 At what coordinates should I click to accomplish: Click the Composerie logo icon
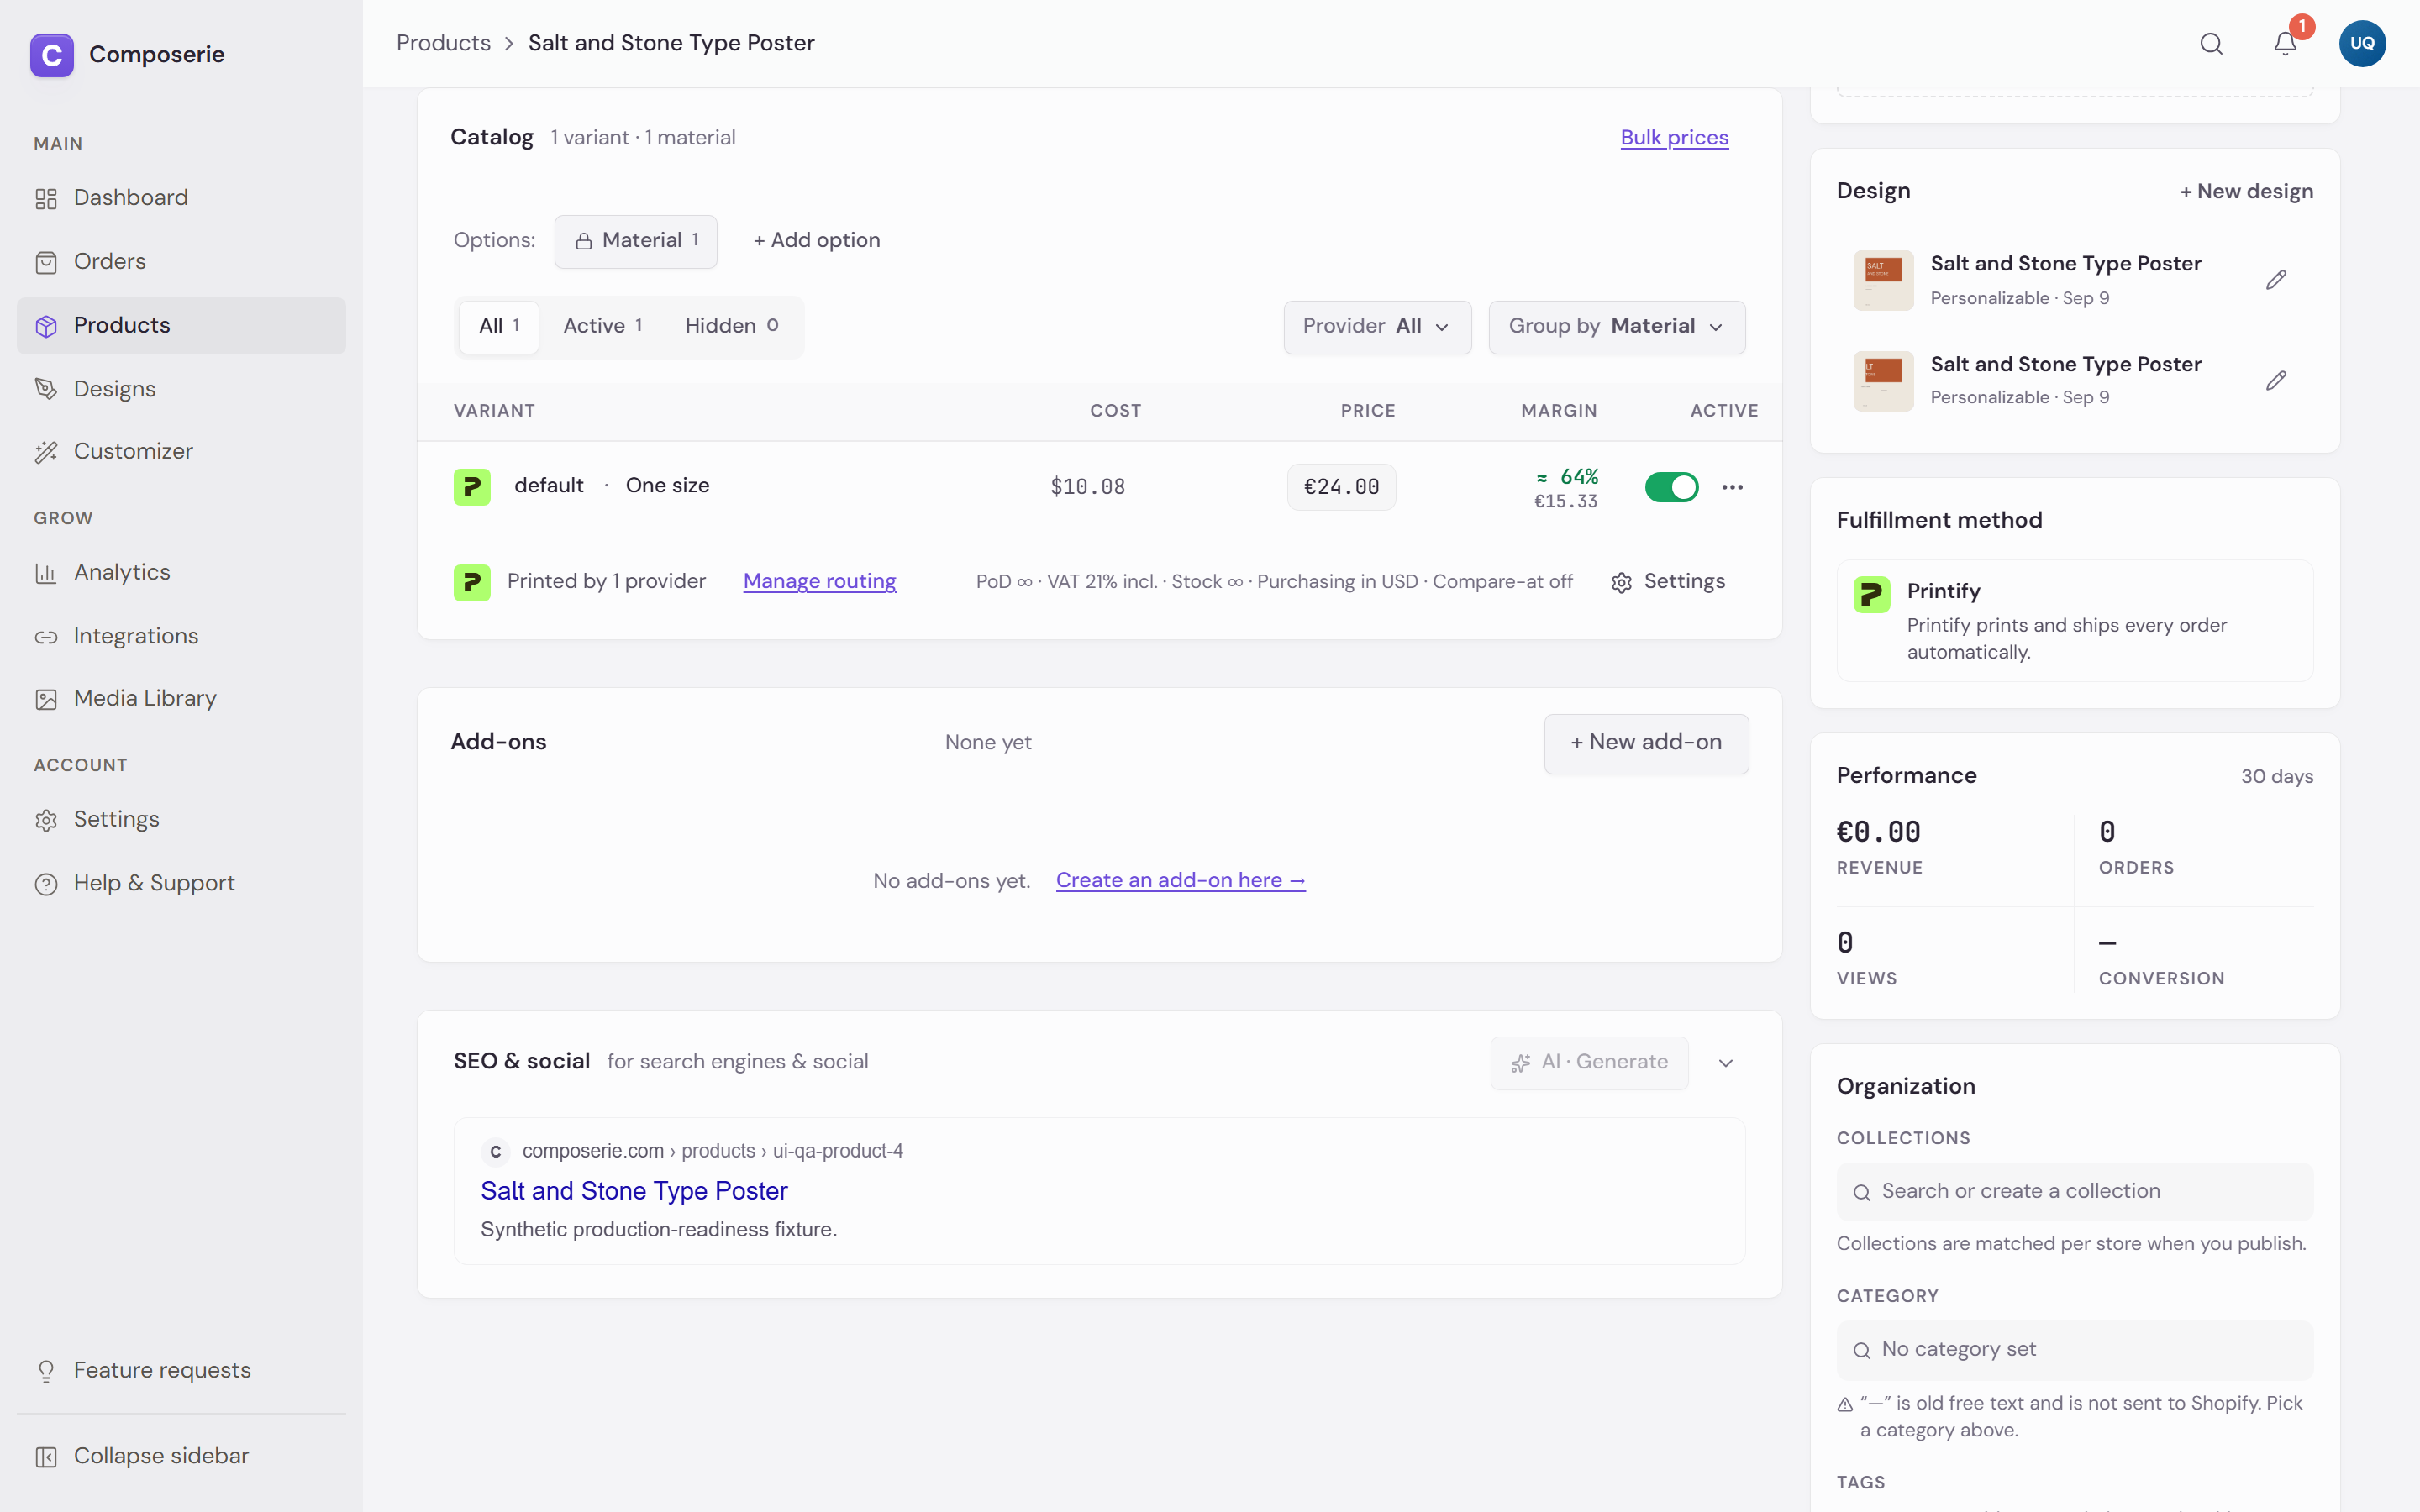52,54
